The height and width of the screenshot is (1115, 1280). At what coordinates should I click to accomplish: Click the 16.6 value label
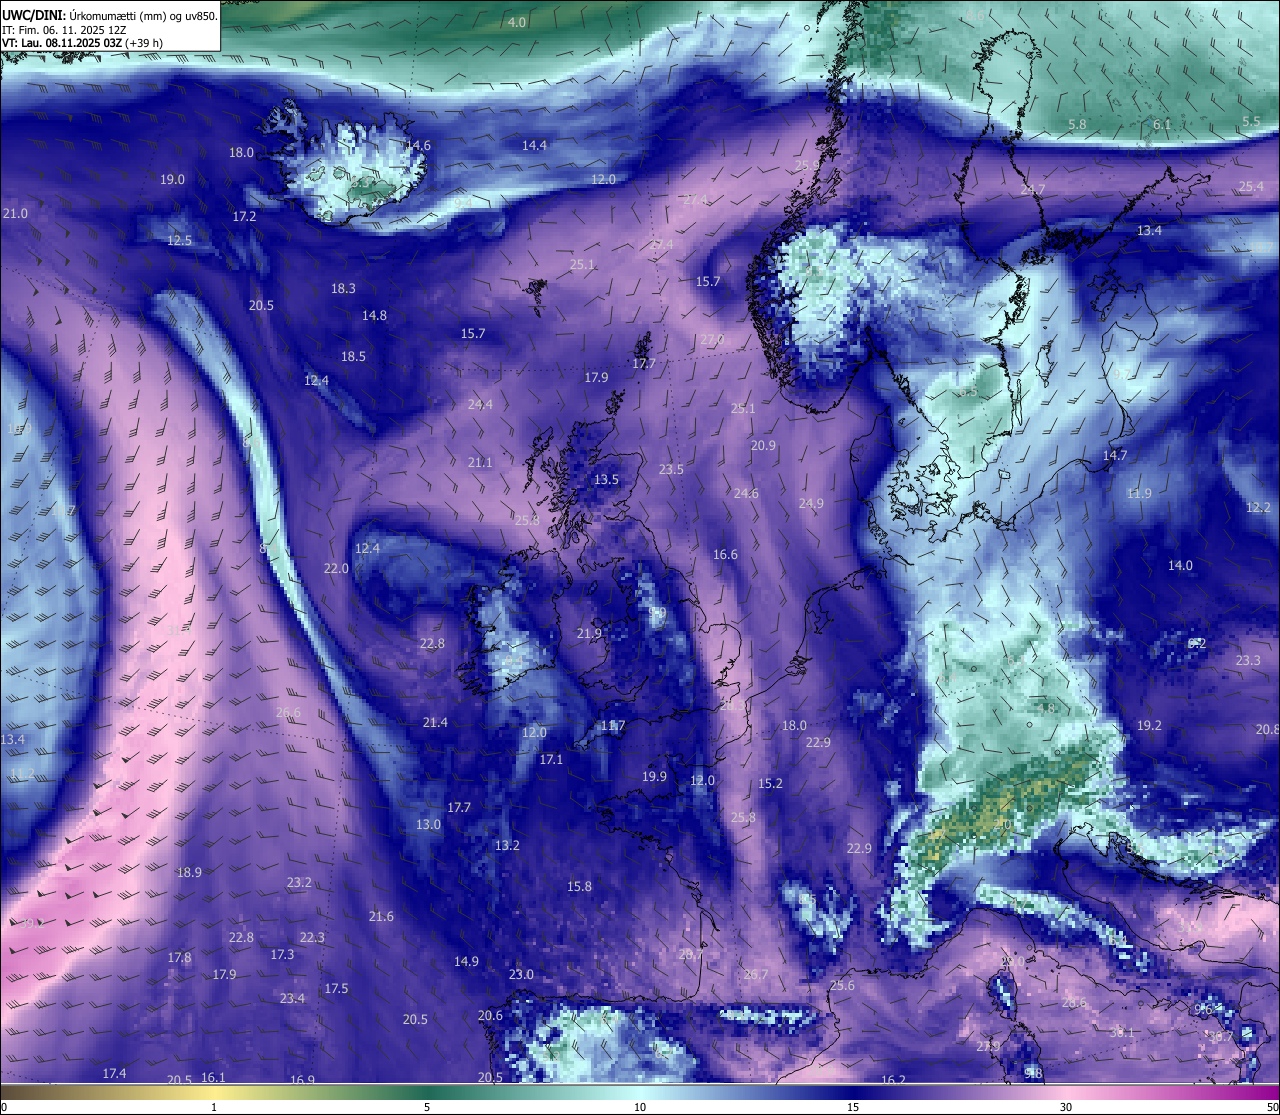725,554
